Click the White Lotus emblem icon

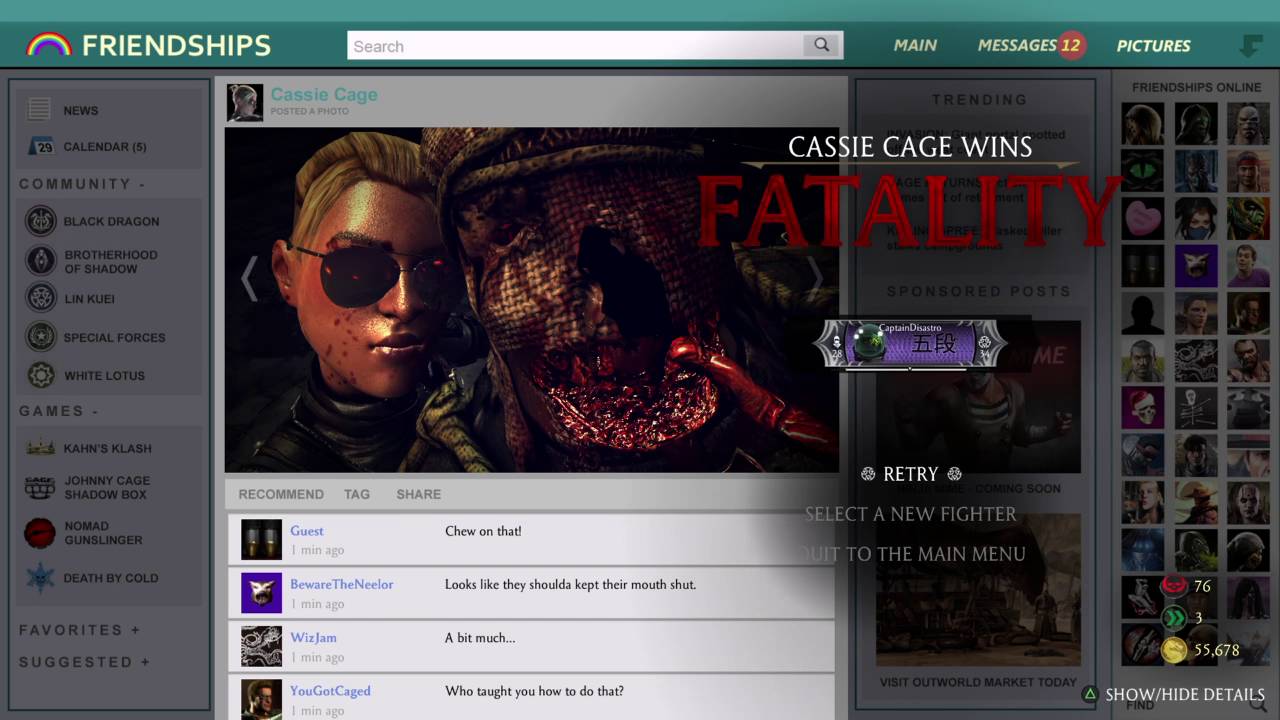[40, 375]
